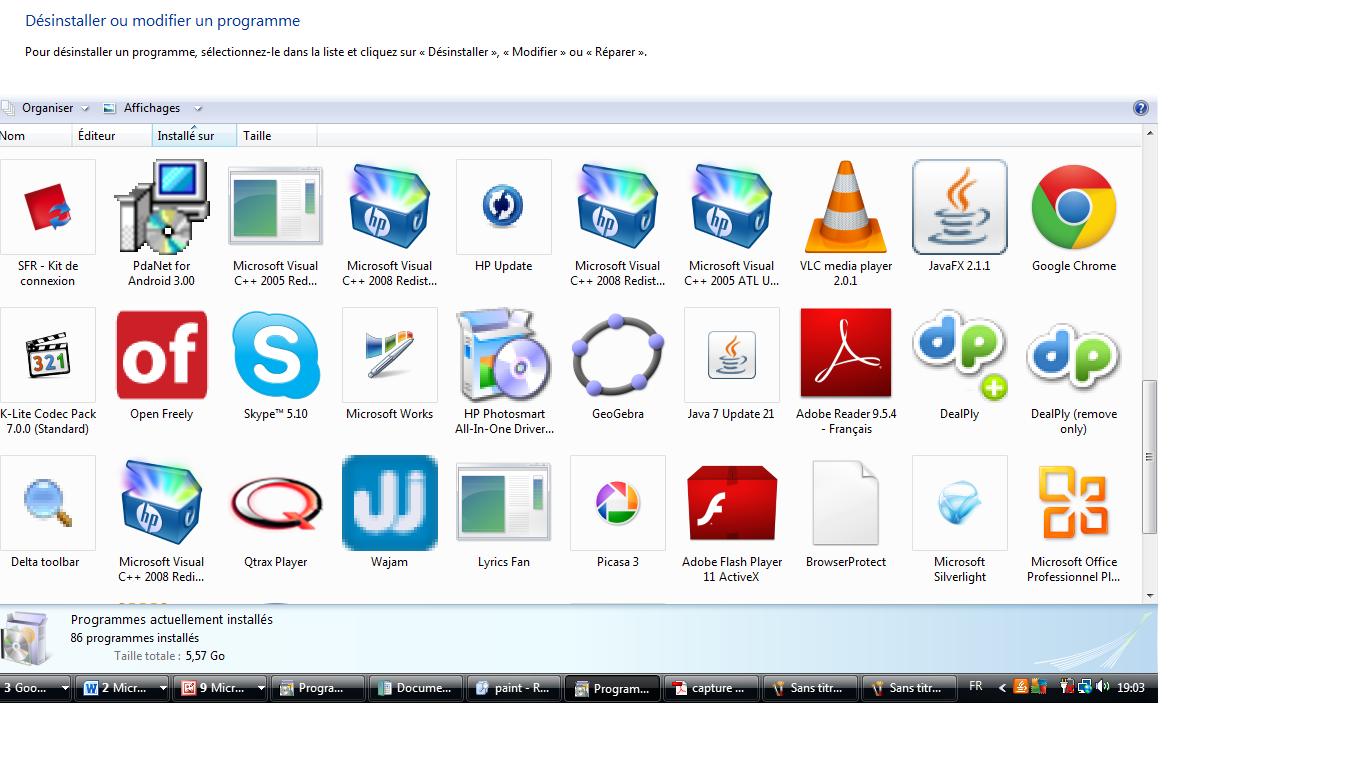Image resolution: width=1366 pixels, height=768 pixels.
Task: Sort programs by the Éditeur column
Action: point(114,136)
